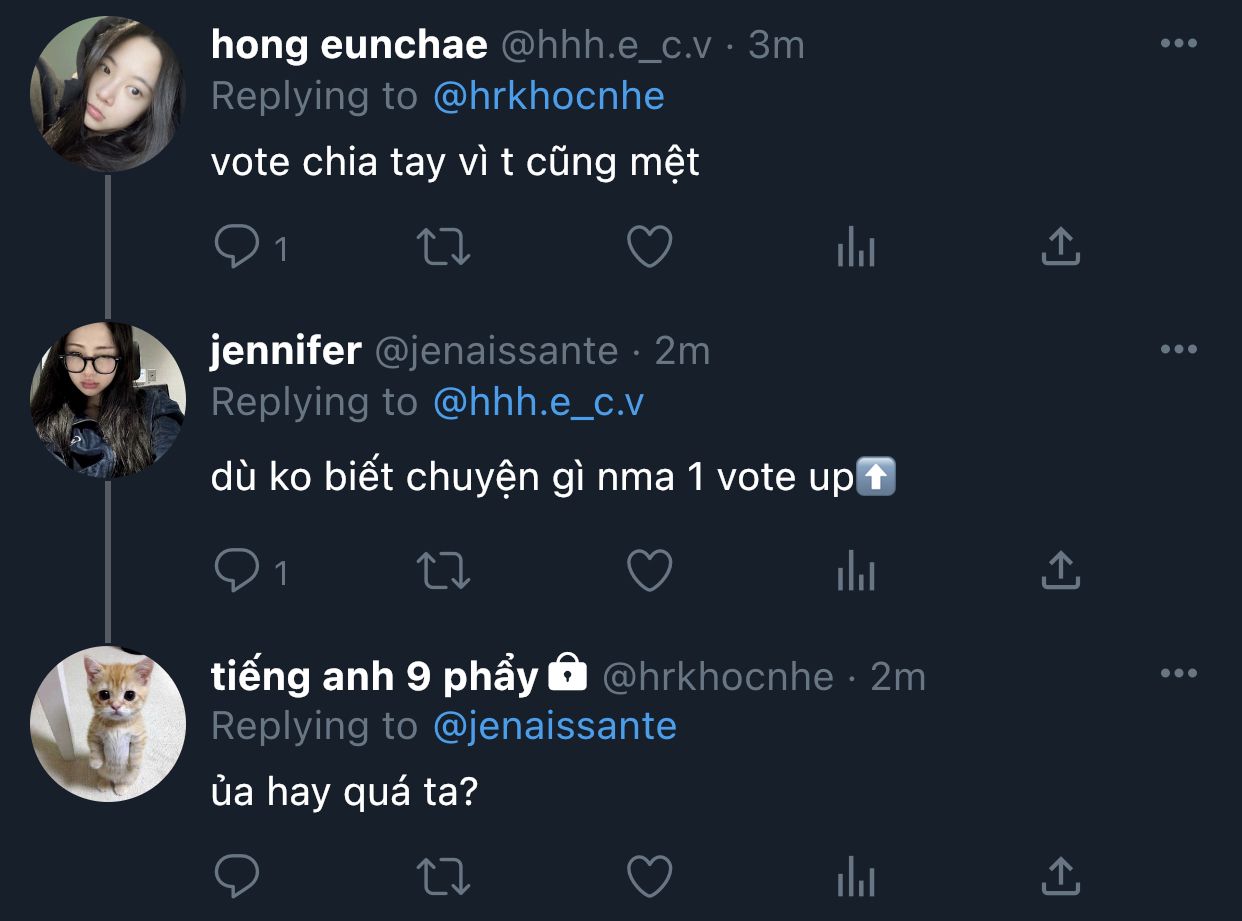Screen dimensions: 1242x921
Task: Open the kitten avatar profile
Action: coord(107,723)
